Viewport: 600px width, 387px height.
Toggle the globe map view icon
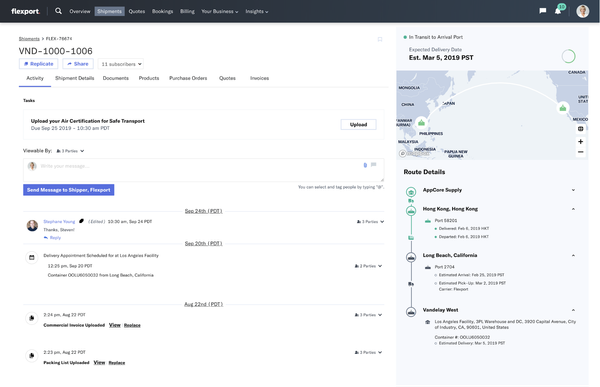580,129
